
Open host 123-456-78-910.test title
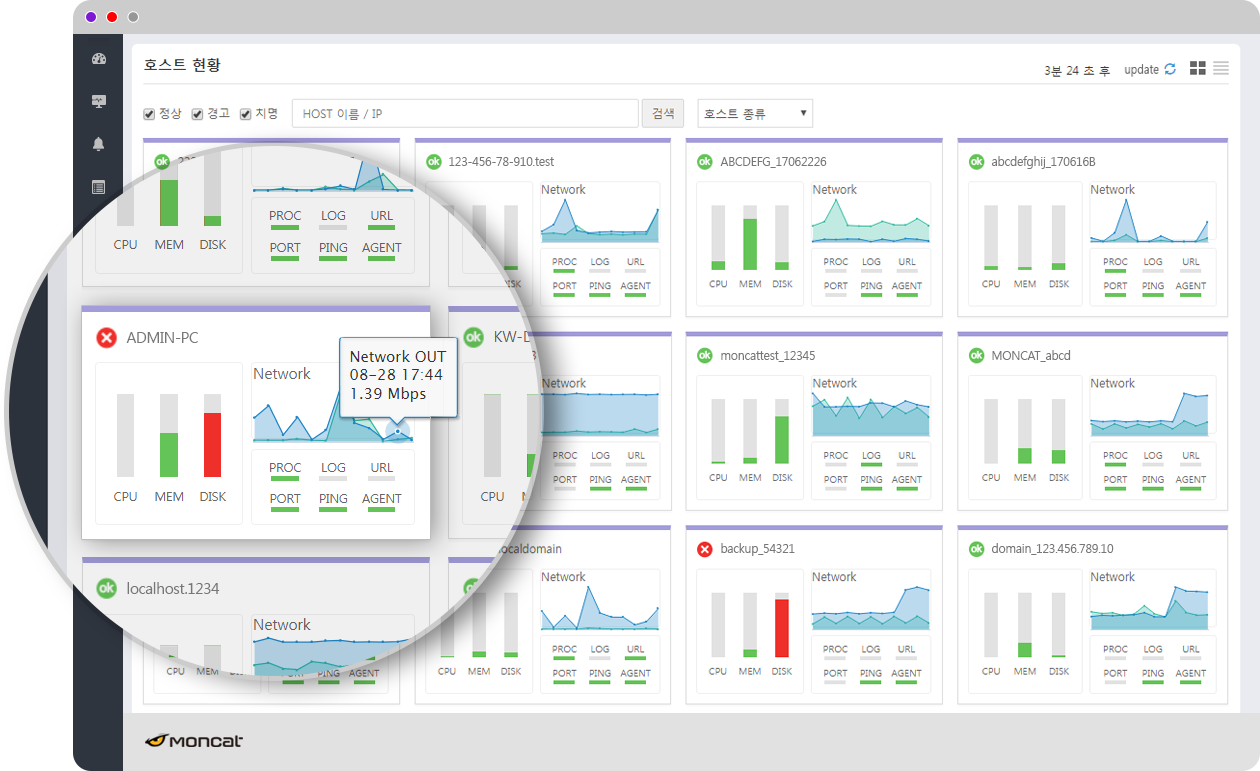(501, 161)
